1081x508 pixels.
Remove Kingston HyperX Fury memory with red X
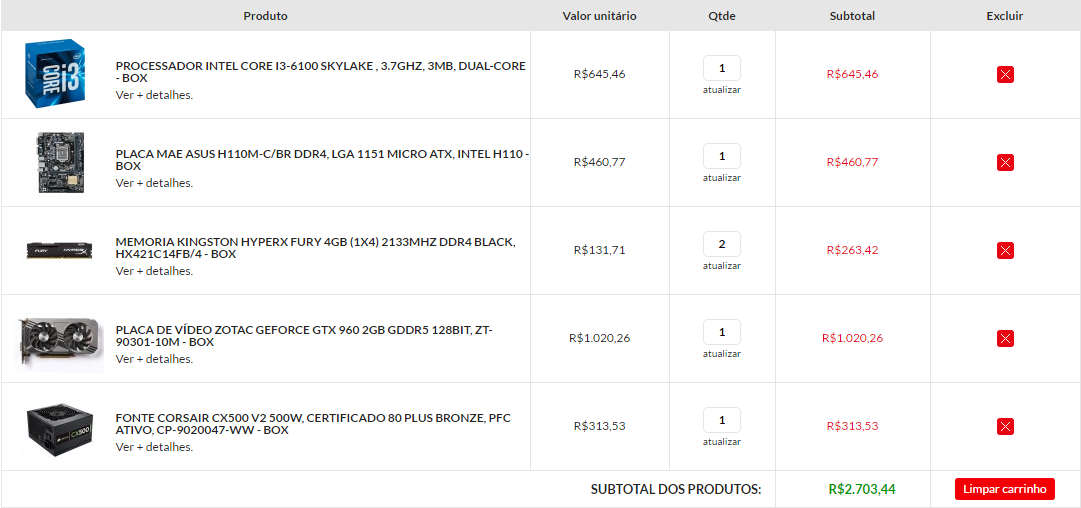pos(1004,250)
